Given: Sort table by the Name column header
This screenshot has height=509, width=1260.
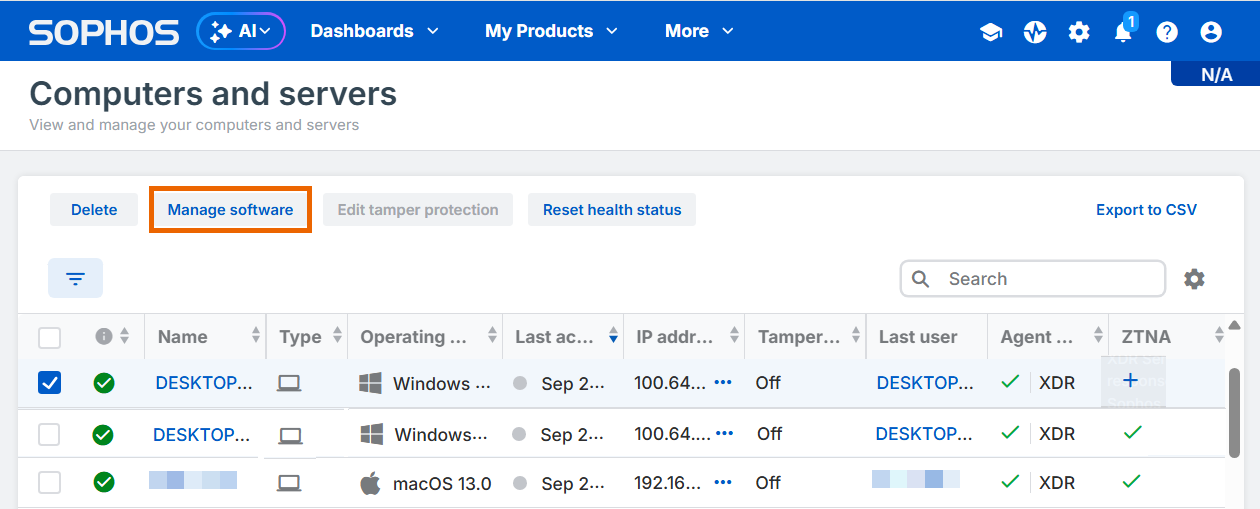Looking at the screenshot, I should pos(183,337).
